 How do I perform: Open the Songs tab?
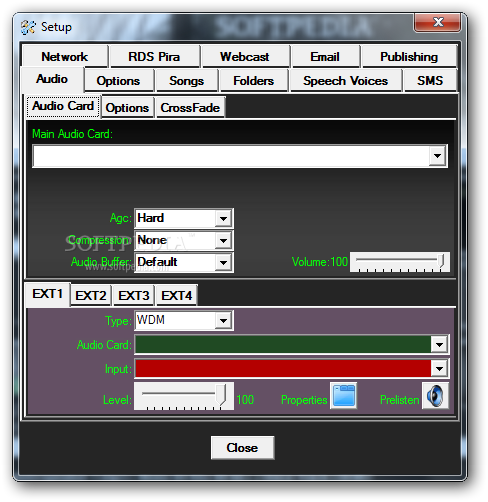pyautogui.click(x=186, y=81)
